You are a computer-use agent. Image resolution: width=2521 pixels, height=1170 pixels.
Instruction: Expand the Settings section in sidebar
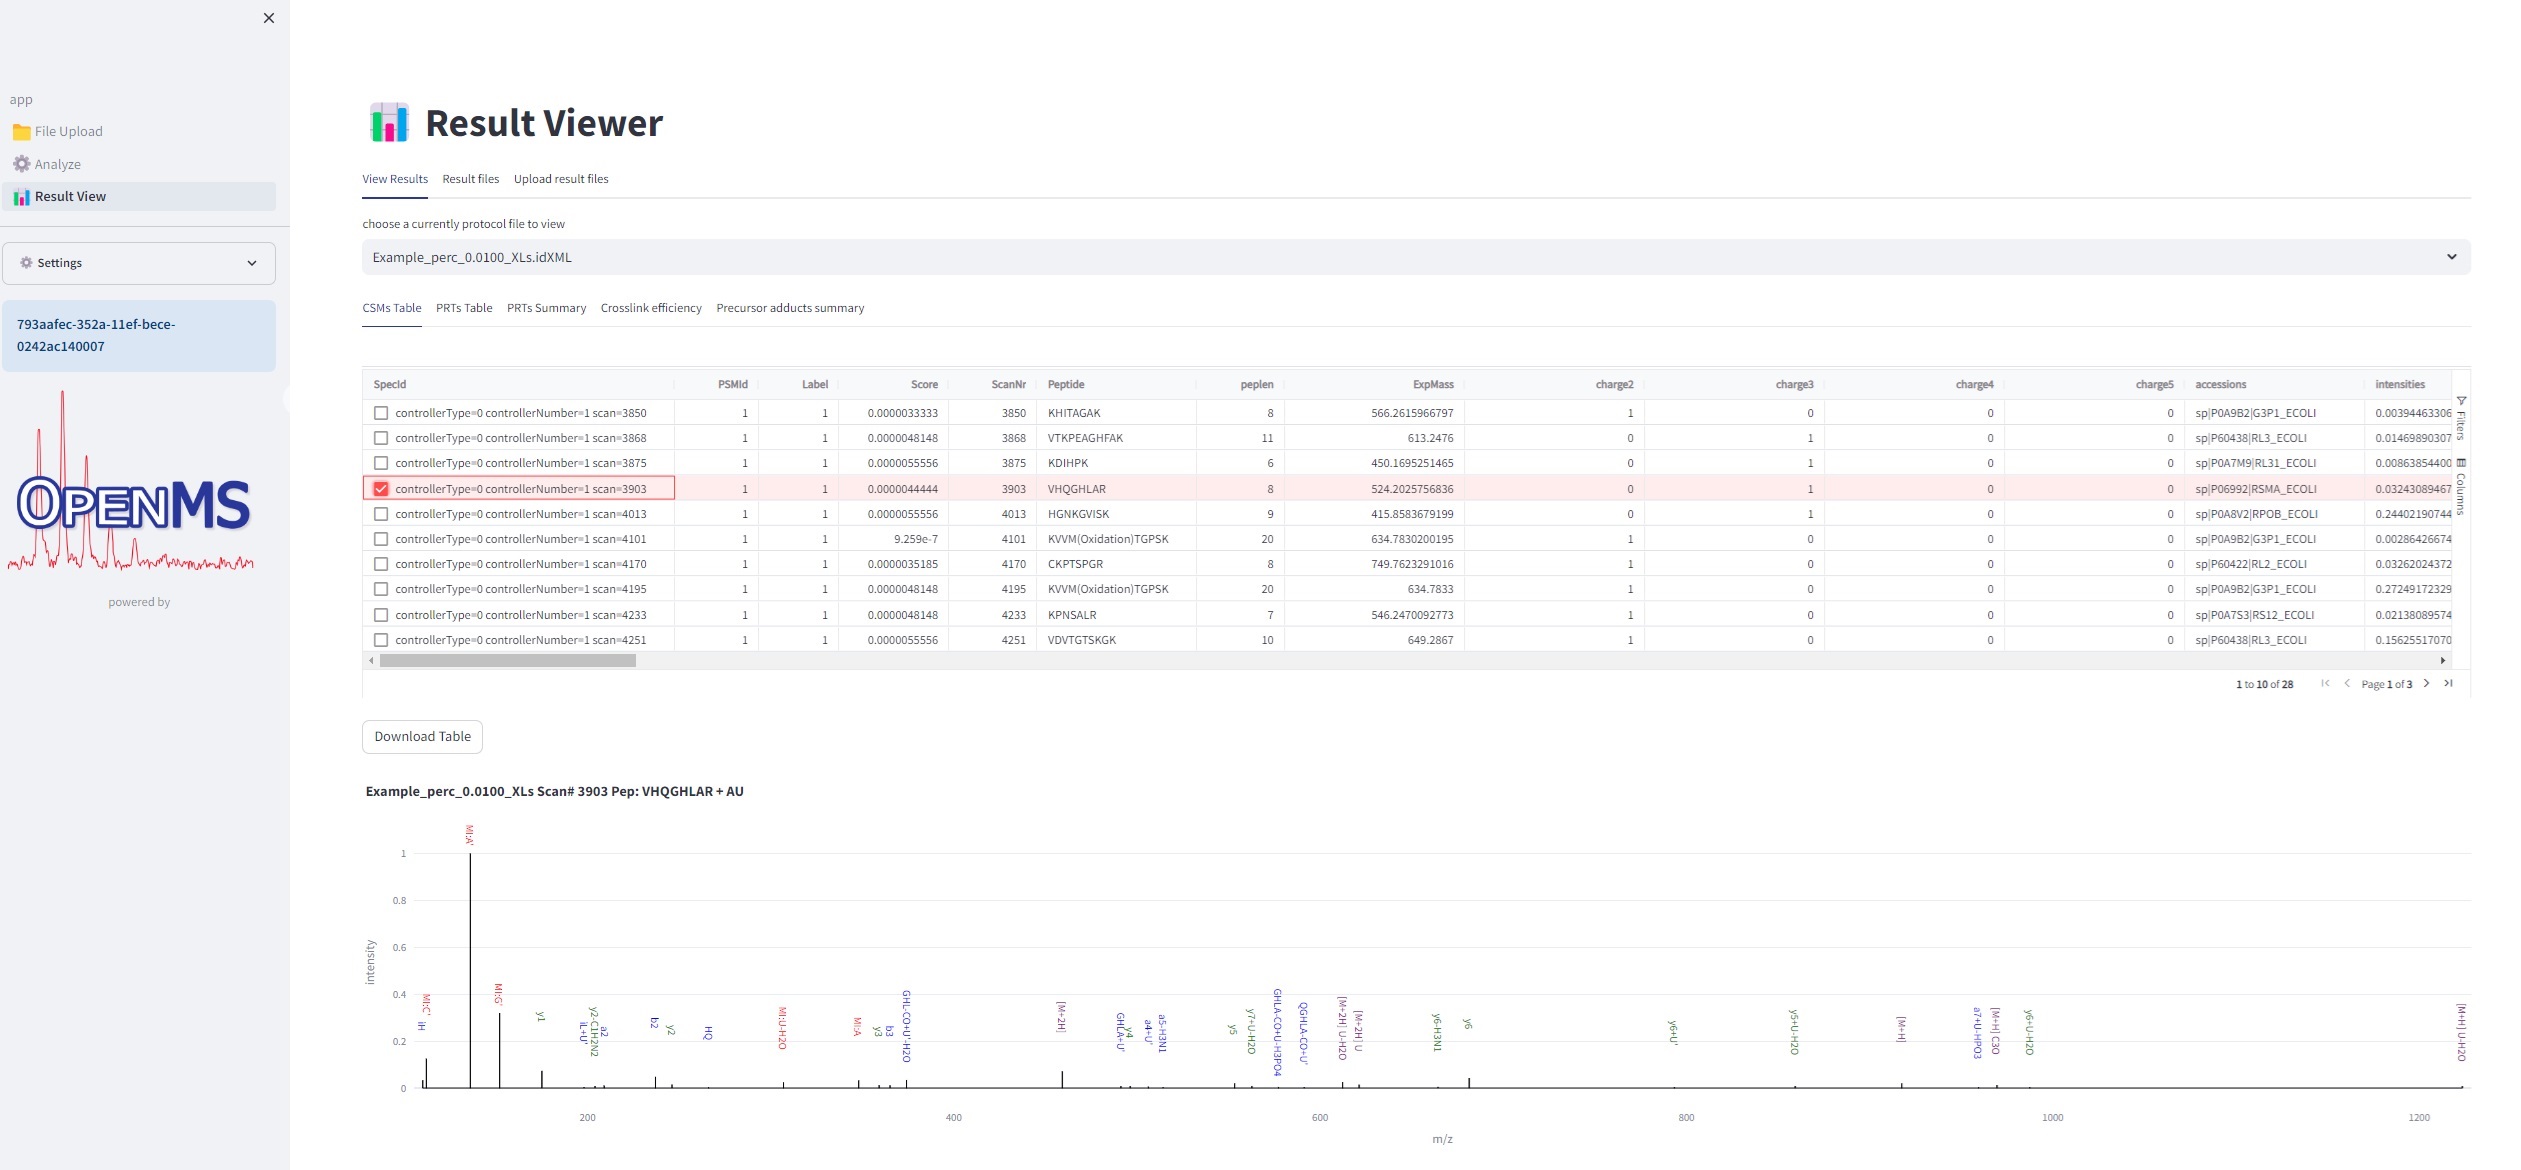click(139, 263)
